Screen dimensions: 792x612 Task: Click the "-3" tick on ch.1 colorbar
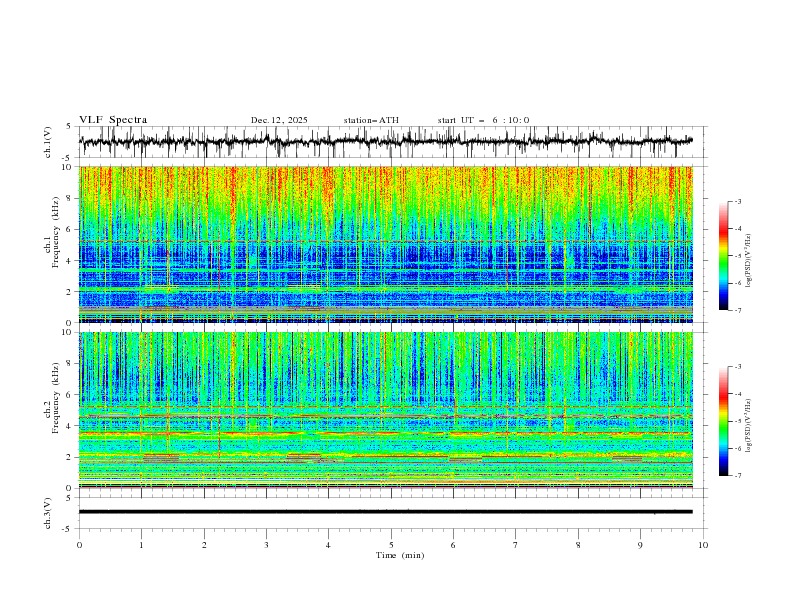pos(737,201)
